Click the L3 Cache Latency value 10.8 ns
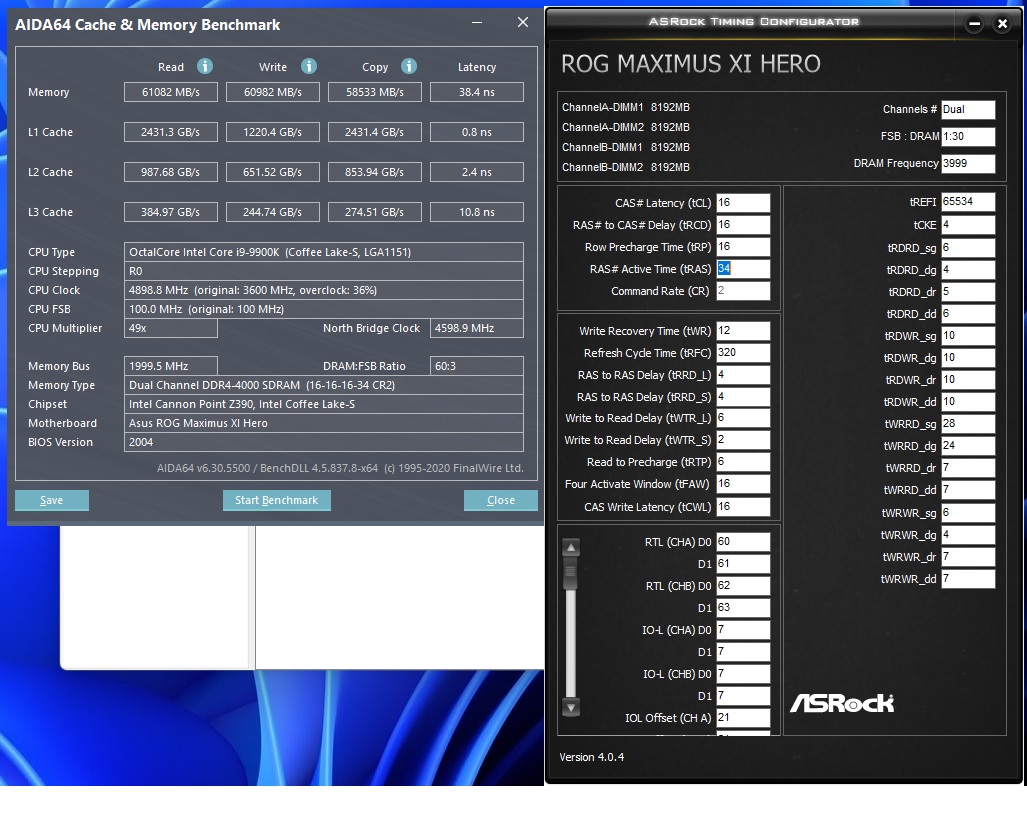Screen dimensions: 1027x821 pyautogui.click(x=477, y=212)
